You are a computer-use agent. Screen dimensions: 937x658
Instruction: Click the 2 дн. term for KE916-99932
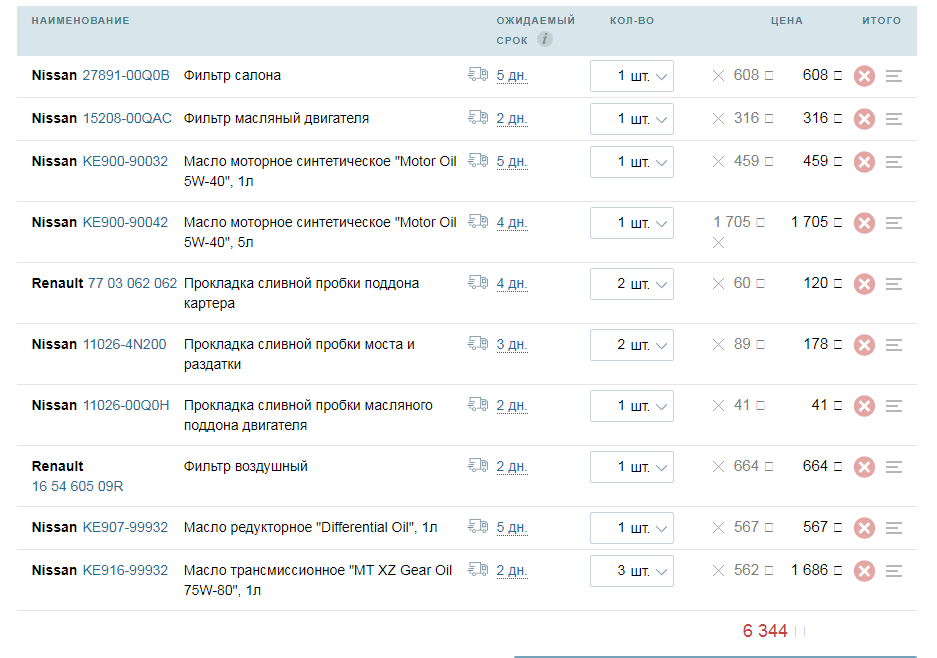(x=512, y=571)
